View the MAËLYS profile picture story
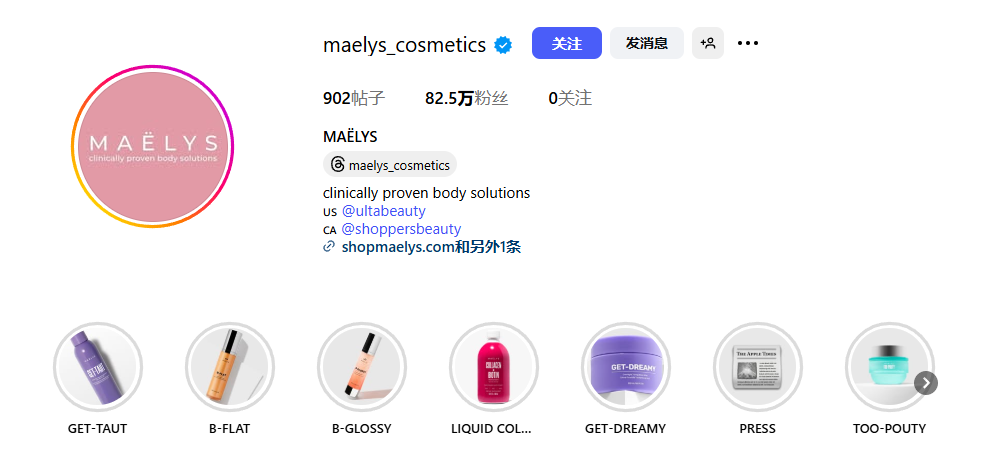Image resolution: width=991 pixels, height=460 pixels. [x=152, y=146]
